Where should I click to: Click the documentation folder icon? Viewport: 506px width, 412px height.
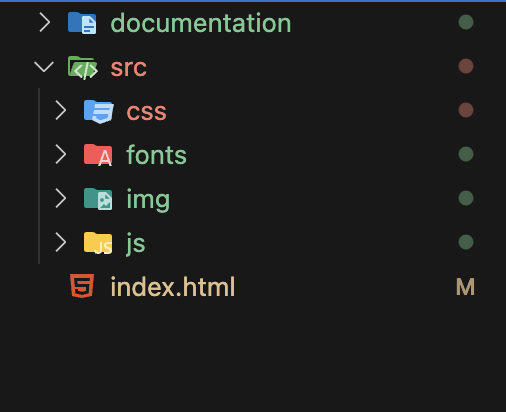[82, 23]
